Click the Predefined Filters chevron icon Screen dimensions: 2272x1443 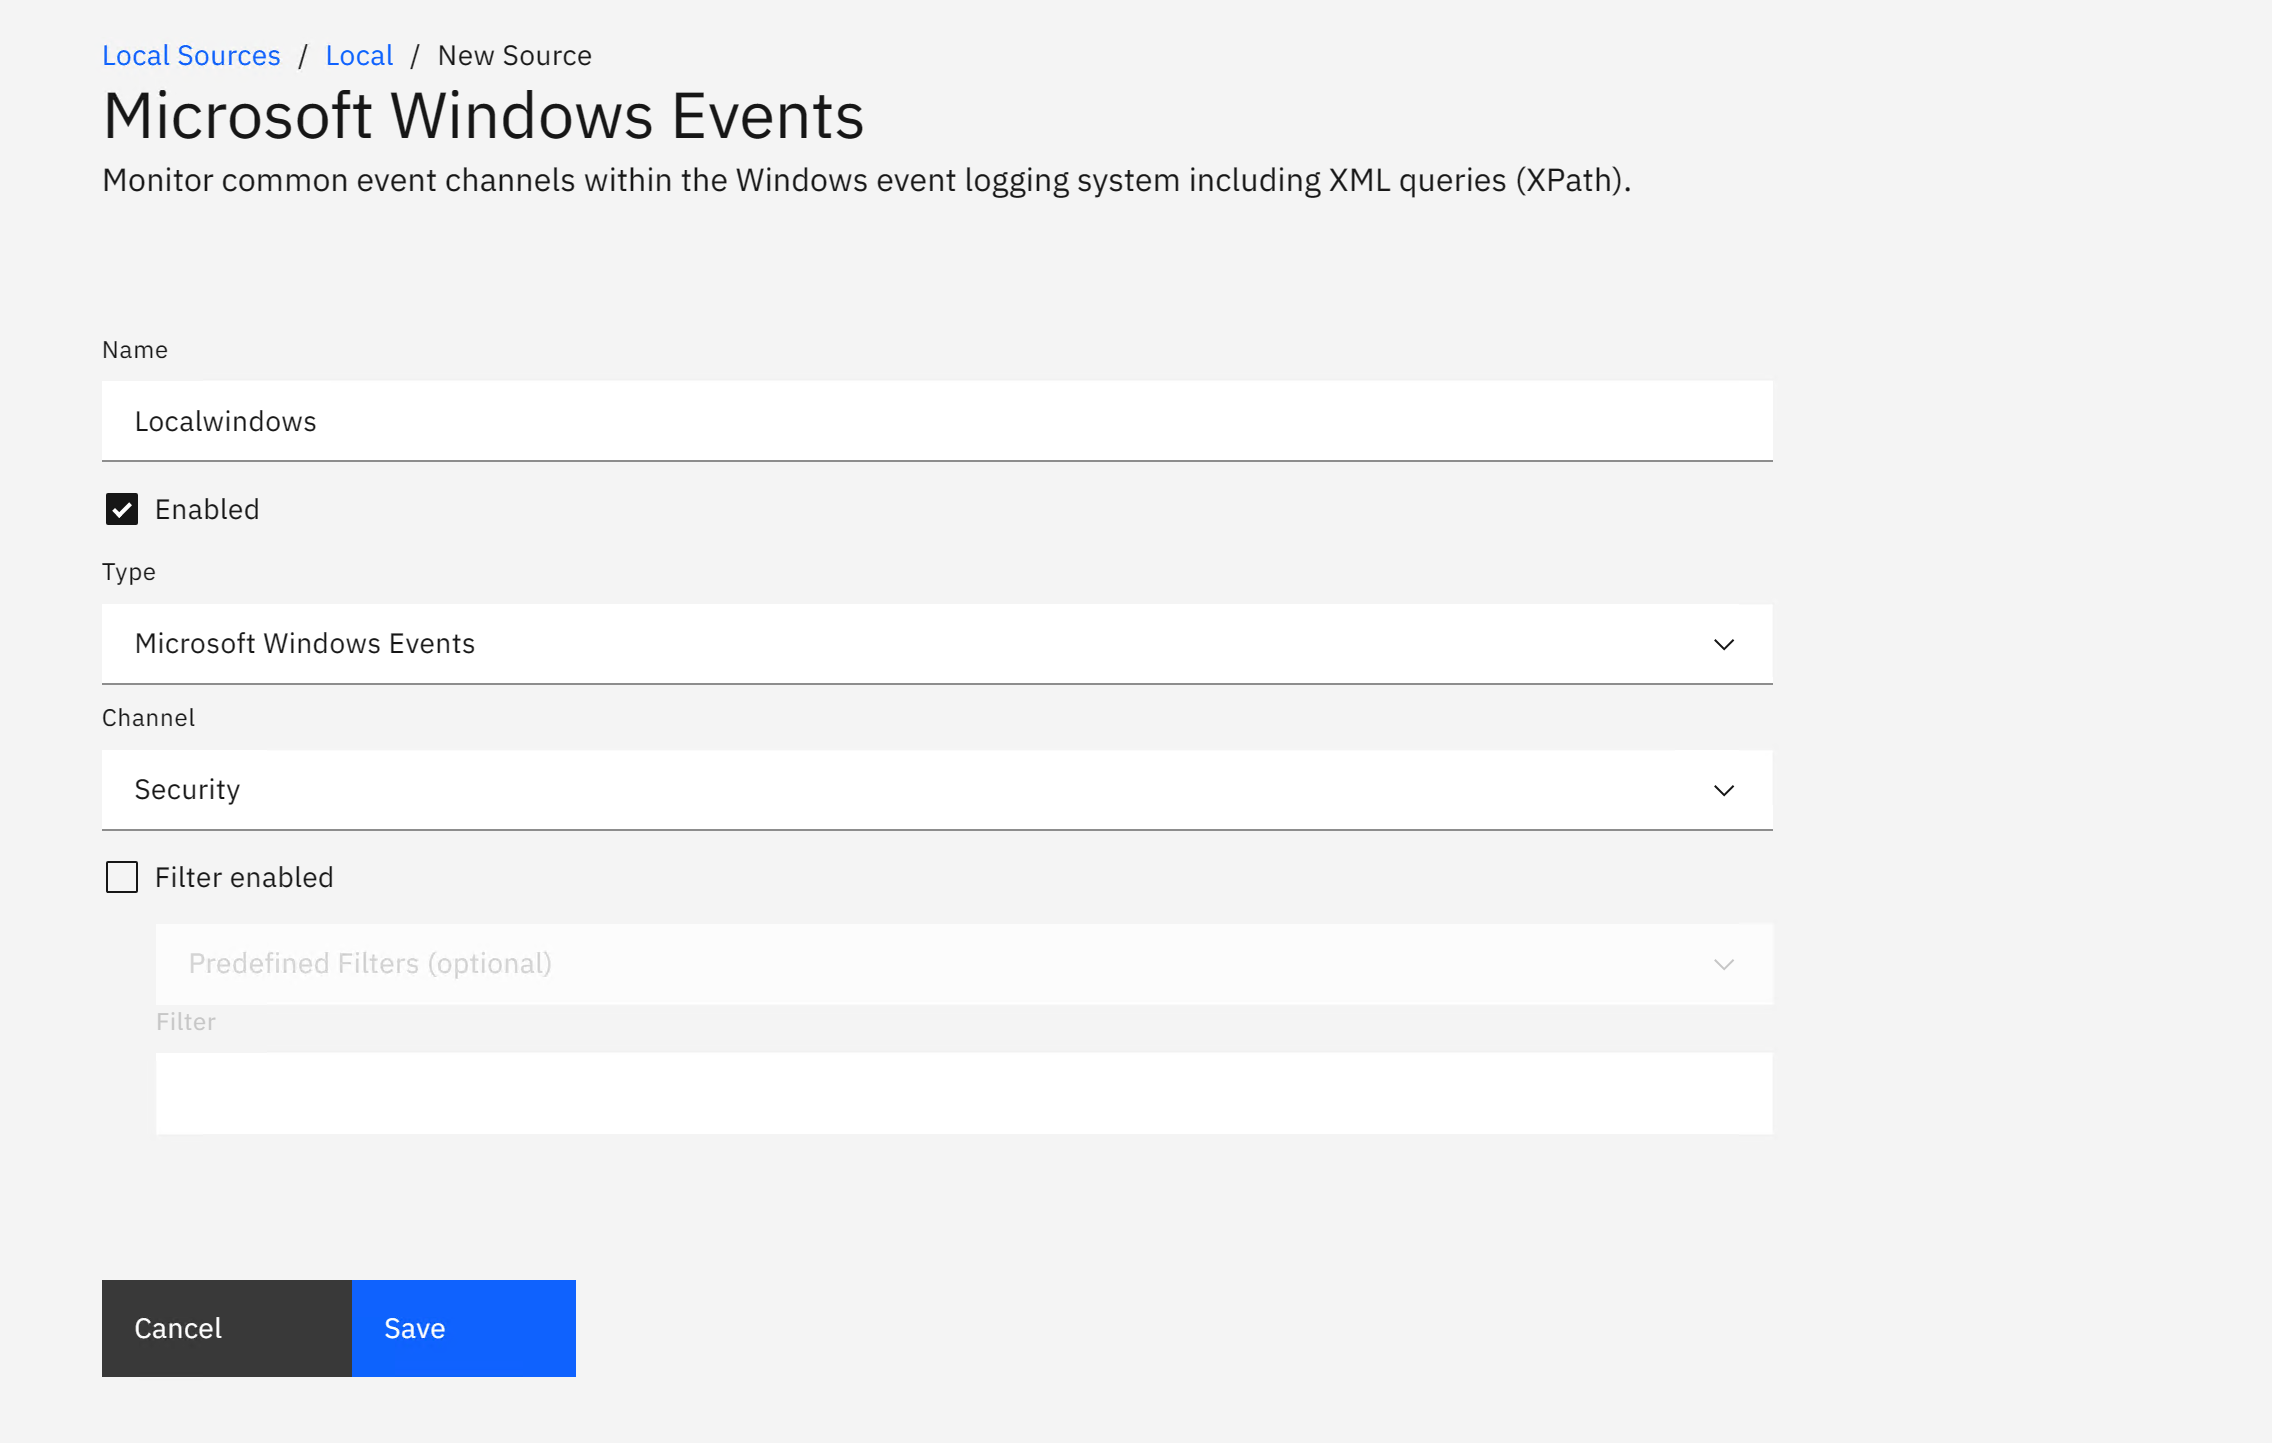[x=1723, y=965]
